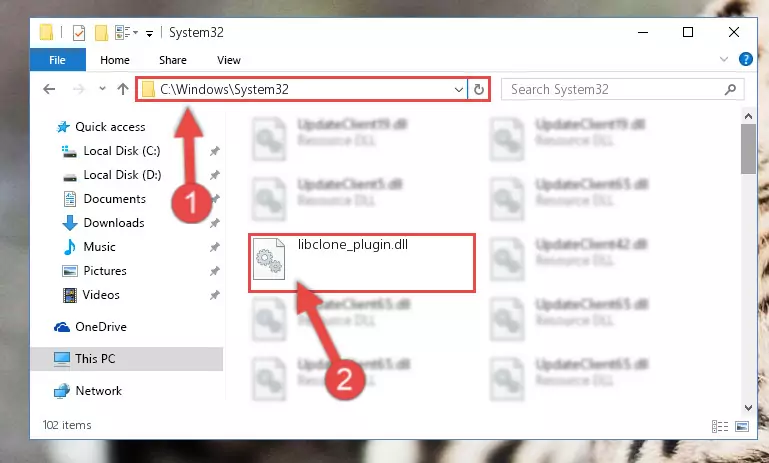Click the Properties checkmark quick access icon
The image size is (769, 463).
coord(79,33)
